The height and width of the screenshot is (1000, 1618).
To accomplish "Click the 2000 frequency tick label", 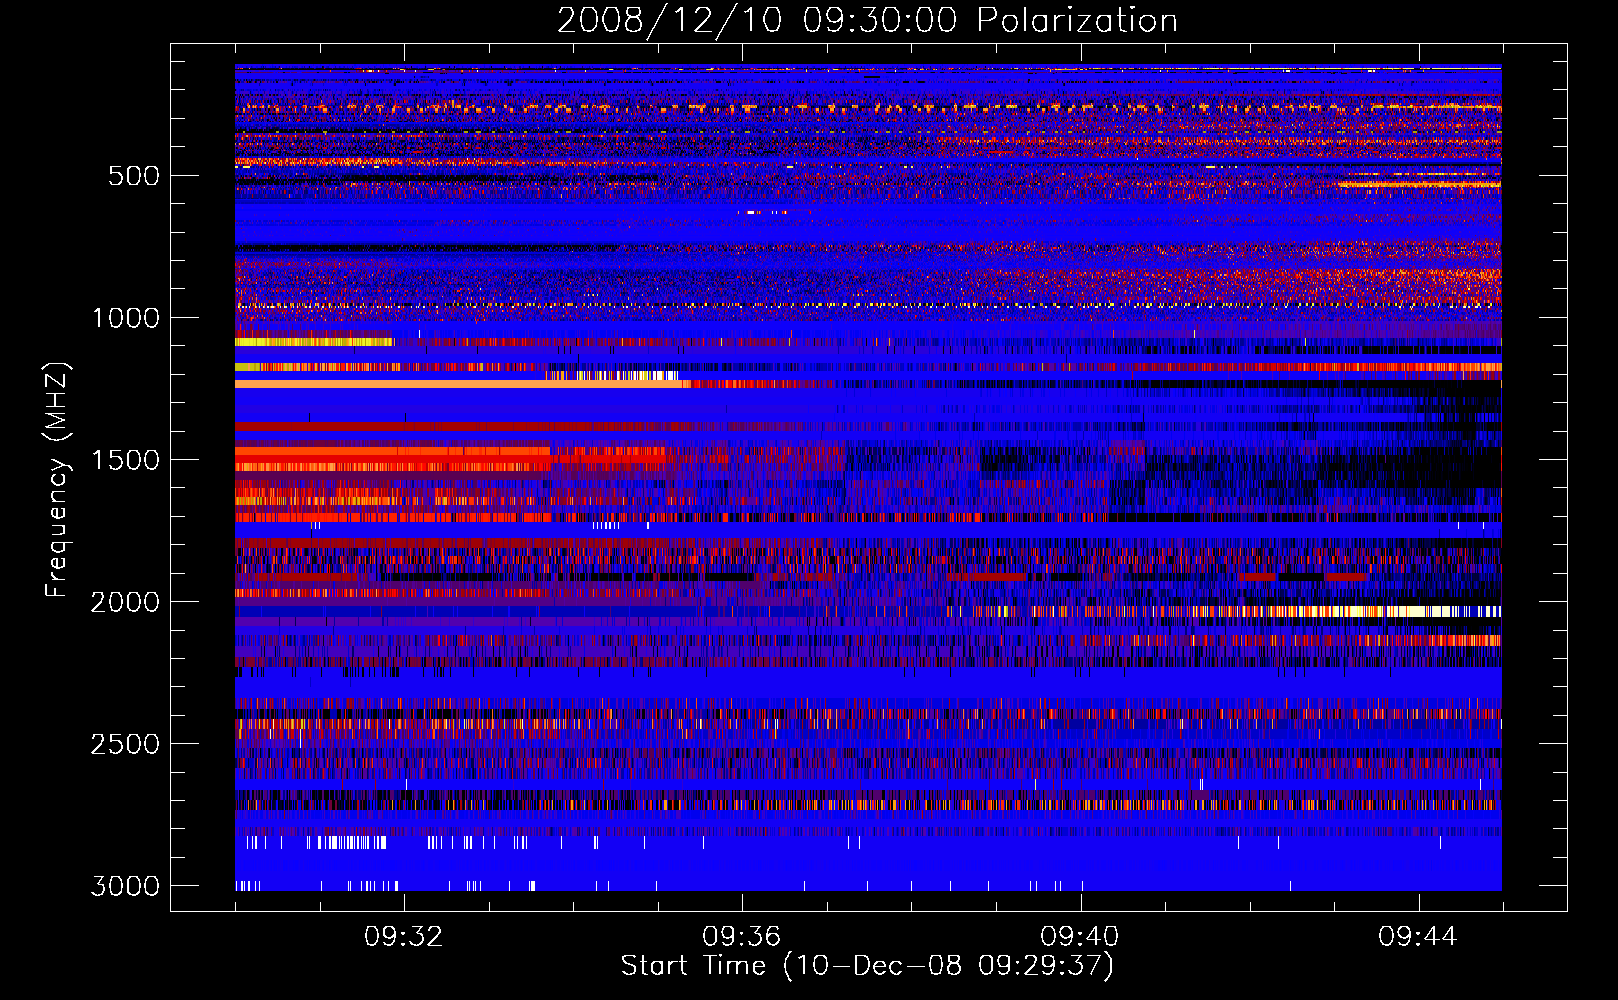I will click(x=125, y=602).
